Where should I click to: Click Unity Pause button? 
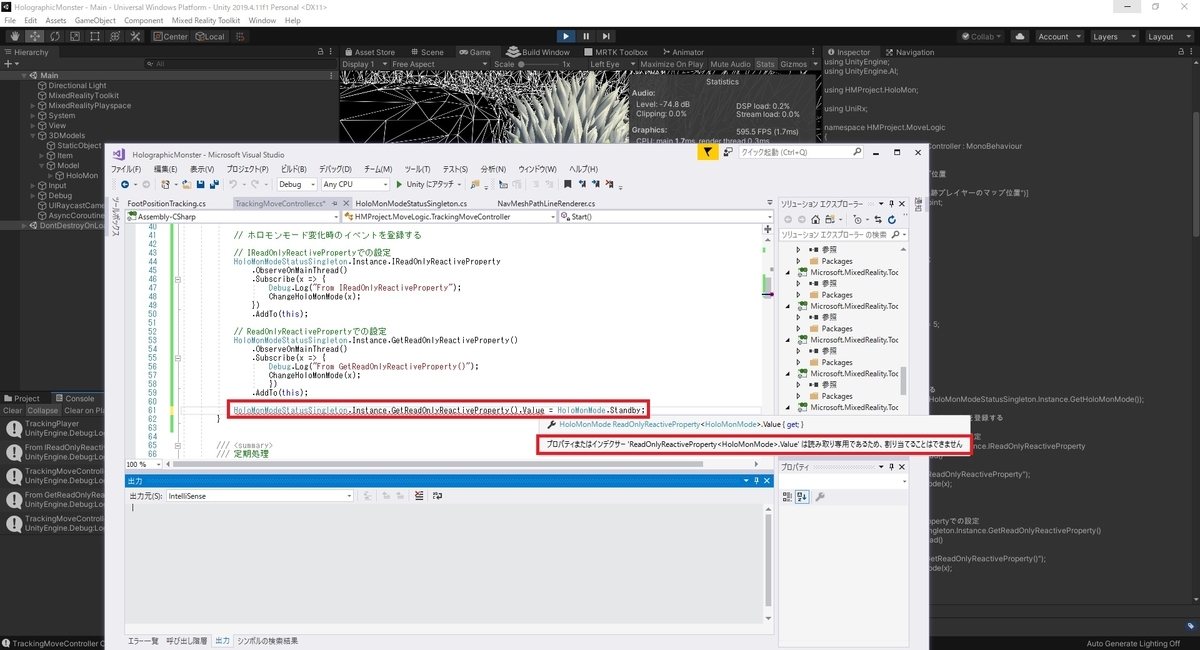[x=587, y=36]
